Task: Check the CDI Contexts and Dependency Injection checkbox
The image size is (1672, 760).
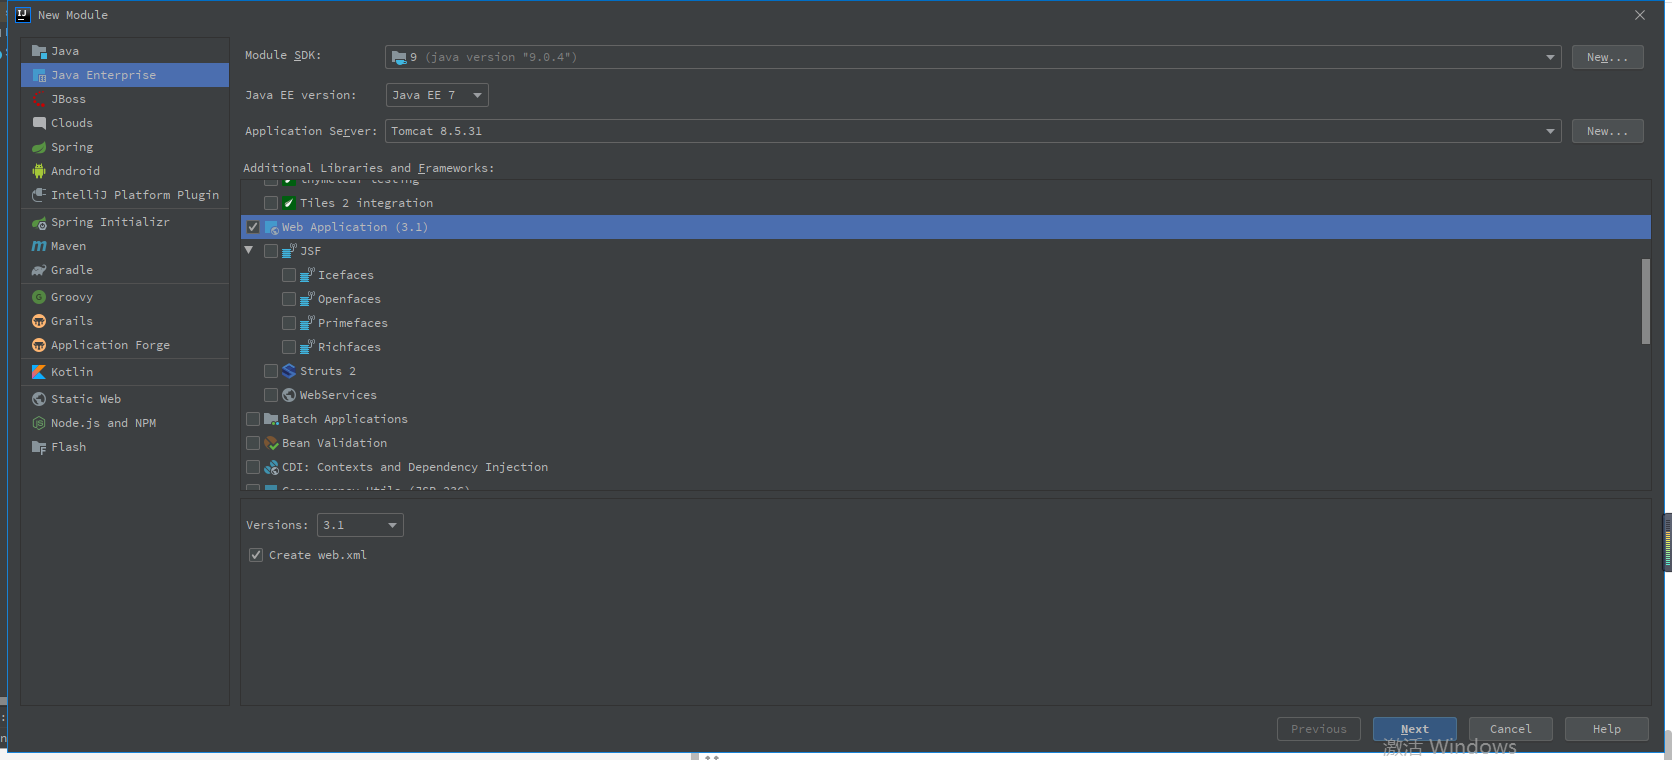Action: [x=253, y=467]
